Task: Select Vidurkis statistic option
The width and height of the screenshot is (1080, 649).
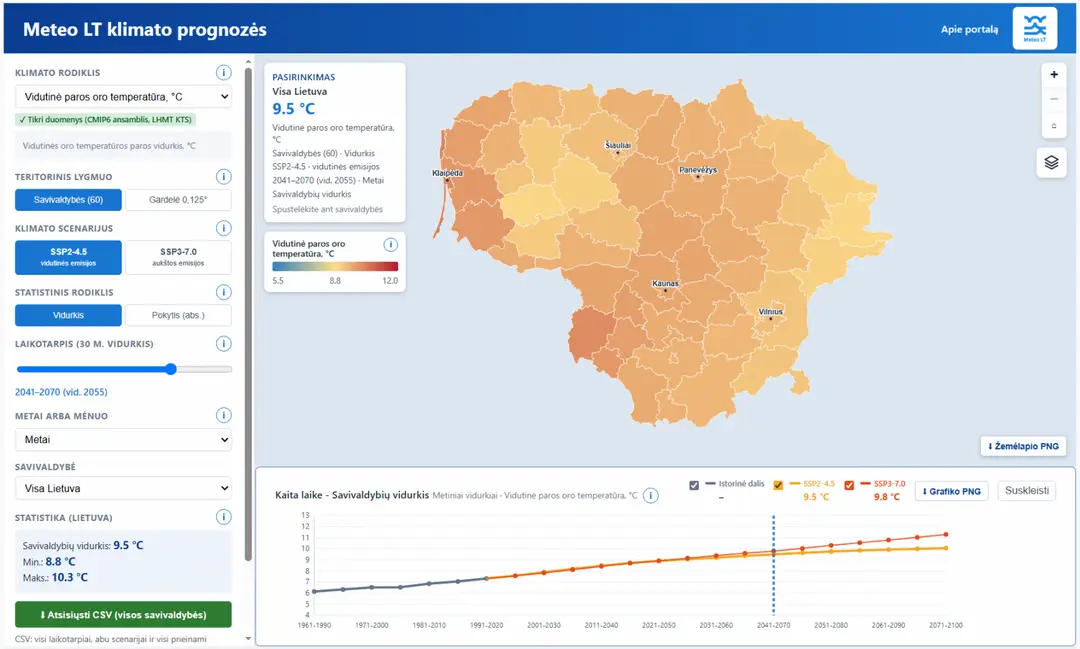Action: click(68, 316)
